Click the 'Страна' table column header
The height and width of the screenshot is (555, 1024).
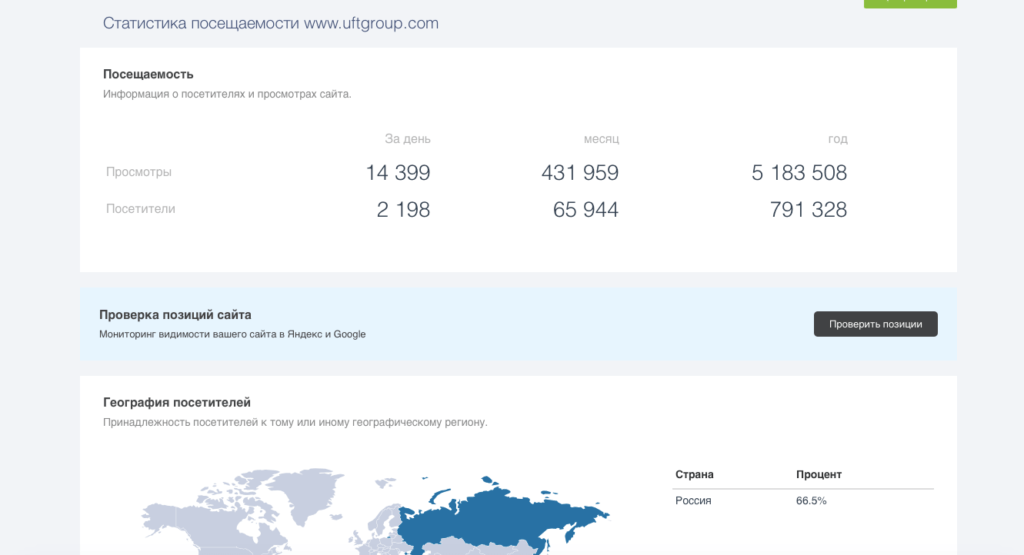pos(695,474)
